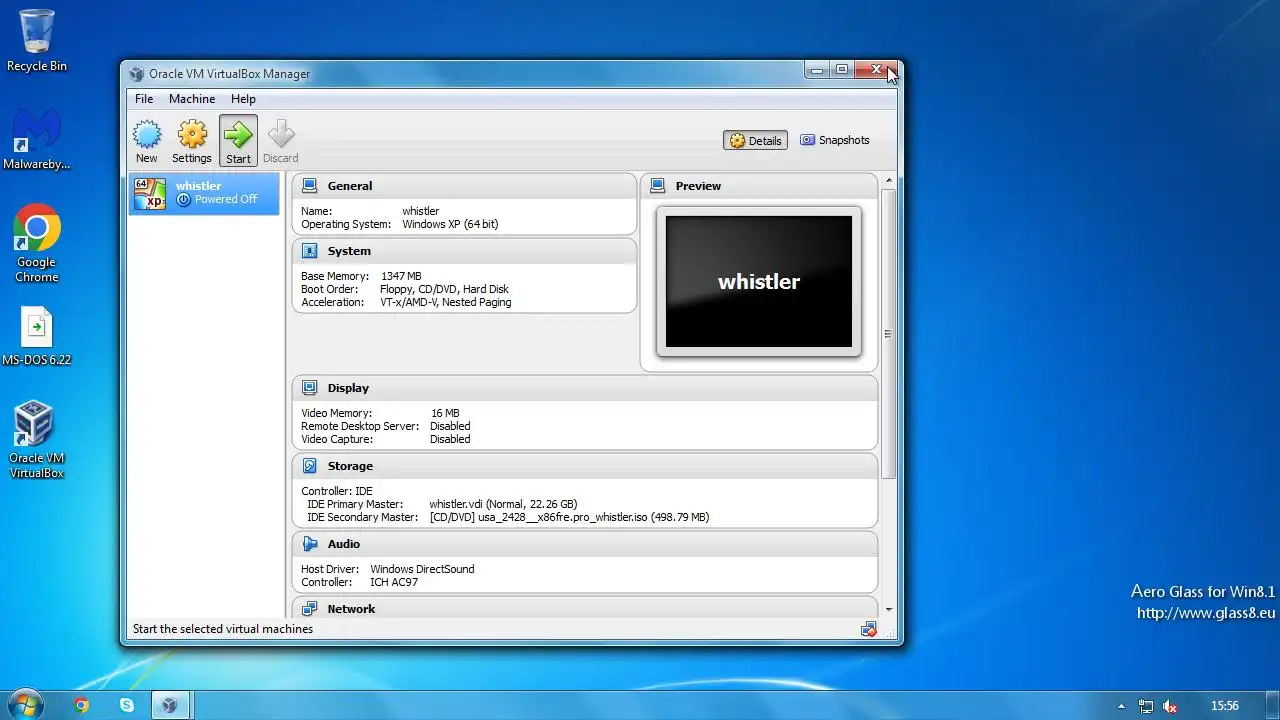Click 'whistler.vdi (Normal, 22.26 GB)' entry
Viewport: 1280px width, 720px height.
(503, 504)
